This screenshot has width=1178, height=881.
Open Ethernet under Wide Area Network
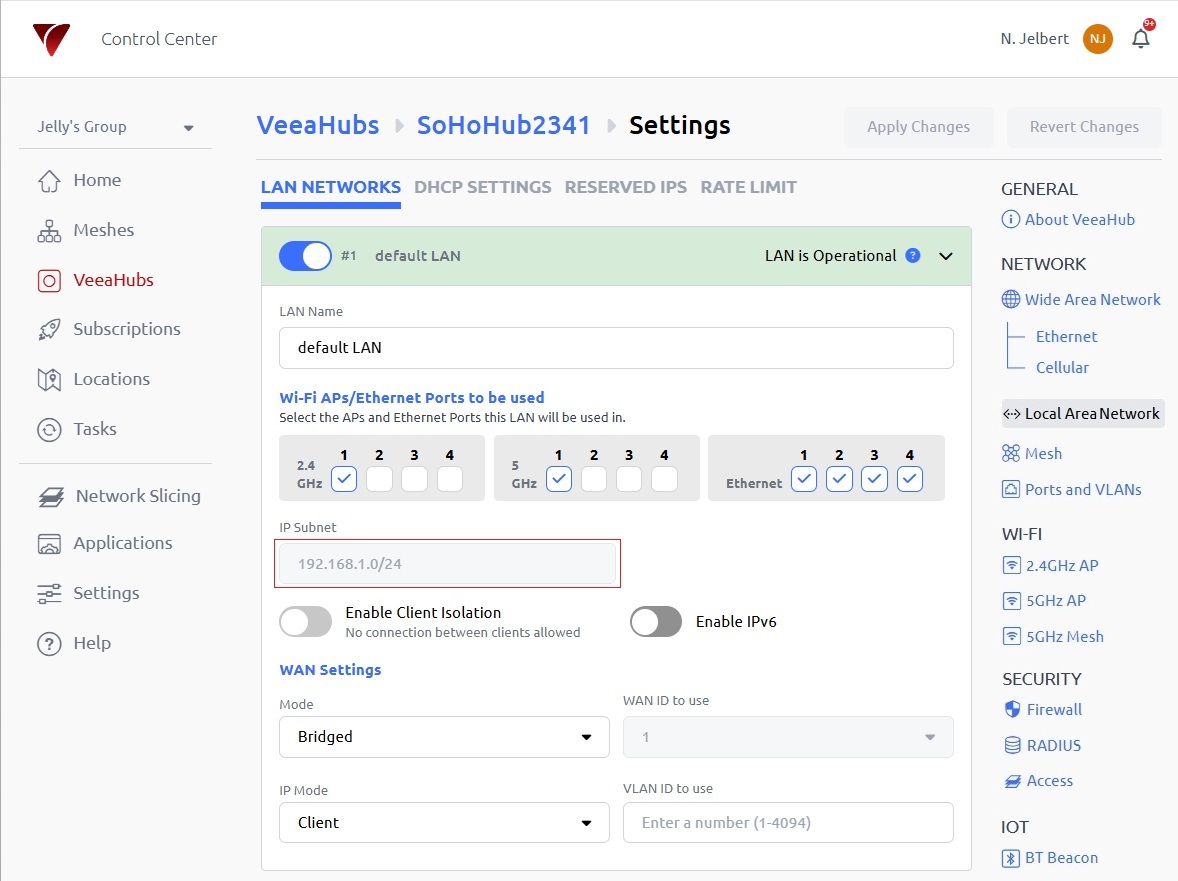pyautogui.click(x=1066, y=336)
